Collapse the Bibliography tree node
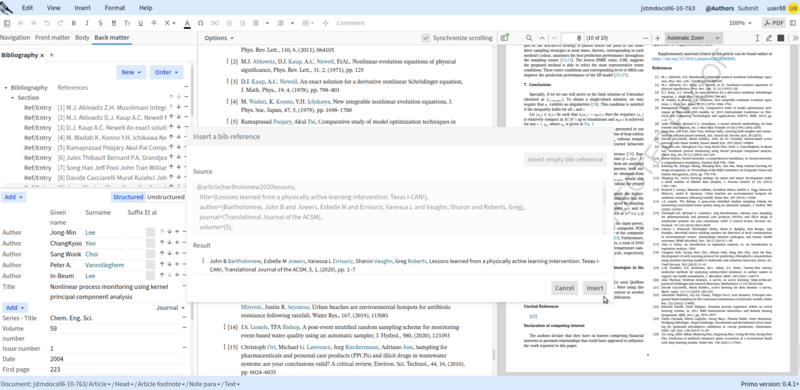800x390 pixels. point(6,88)
